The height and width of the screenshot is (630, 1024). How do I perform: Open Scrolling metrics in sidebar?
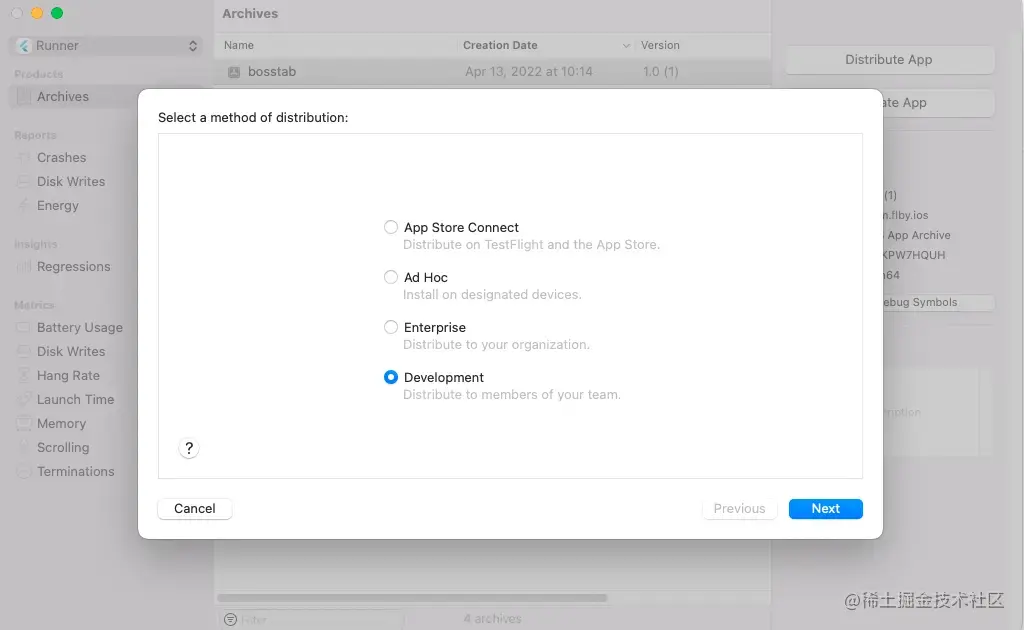pos(63,448)
